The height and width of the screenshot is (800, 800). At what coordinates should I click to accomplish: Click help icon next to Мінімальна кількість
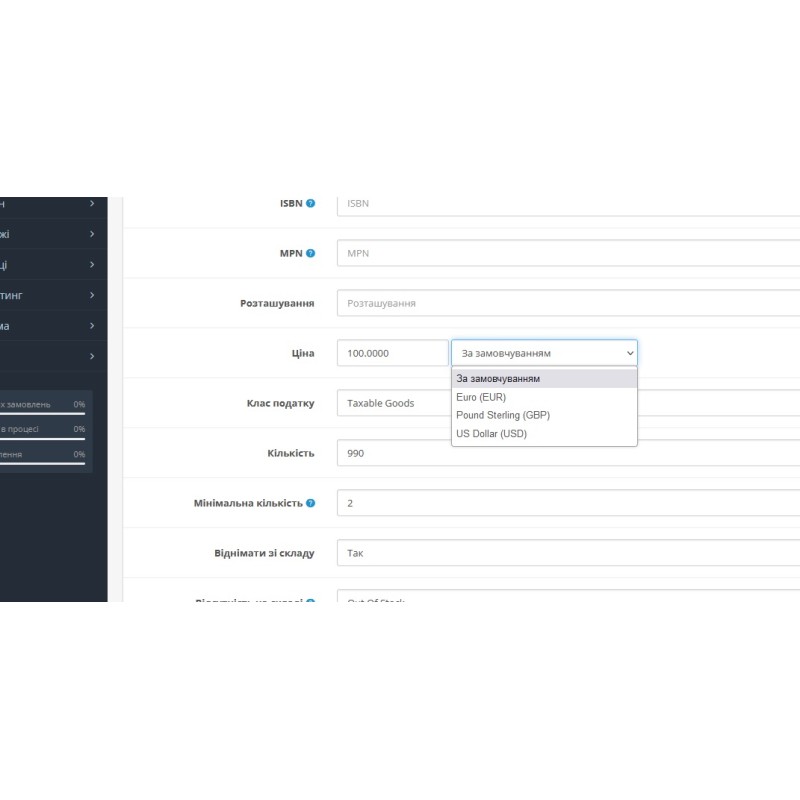pos(311,503)
